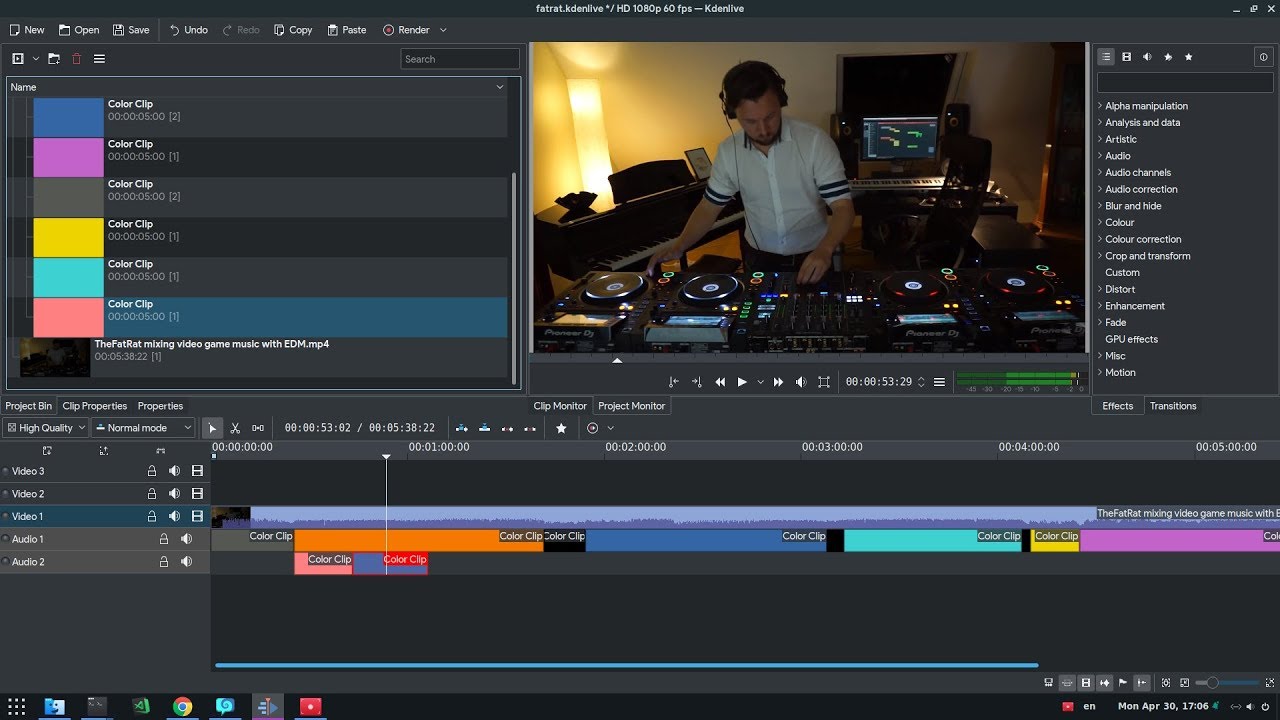
Task: Launch Kdenlive icon in the taskbar
Action: click(x=267, y=707)
